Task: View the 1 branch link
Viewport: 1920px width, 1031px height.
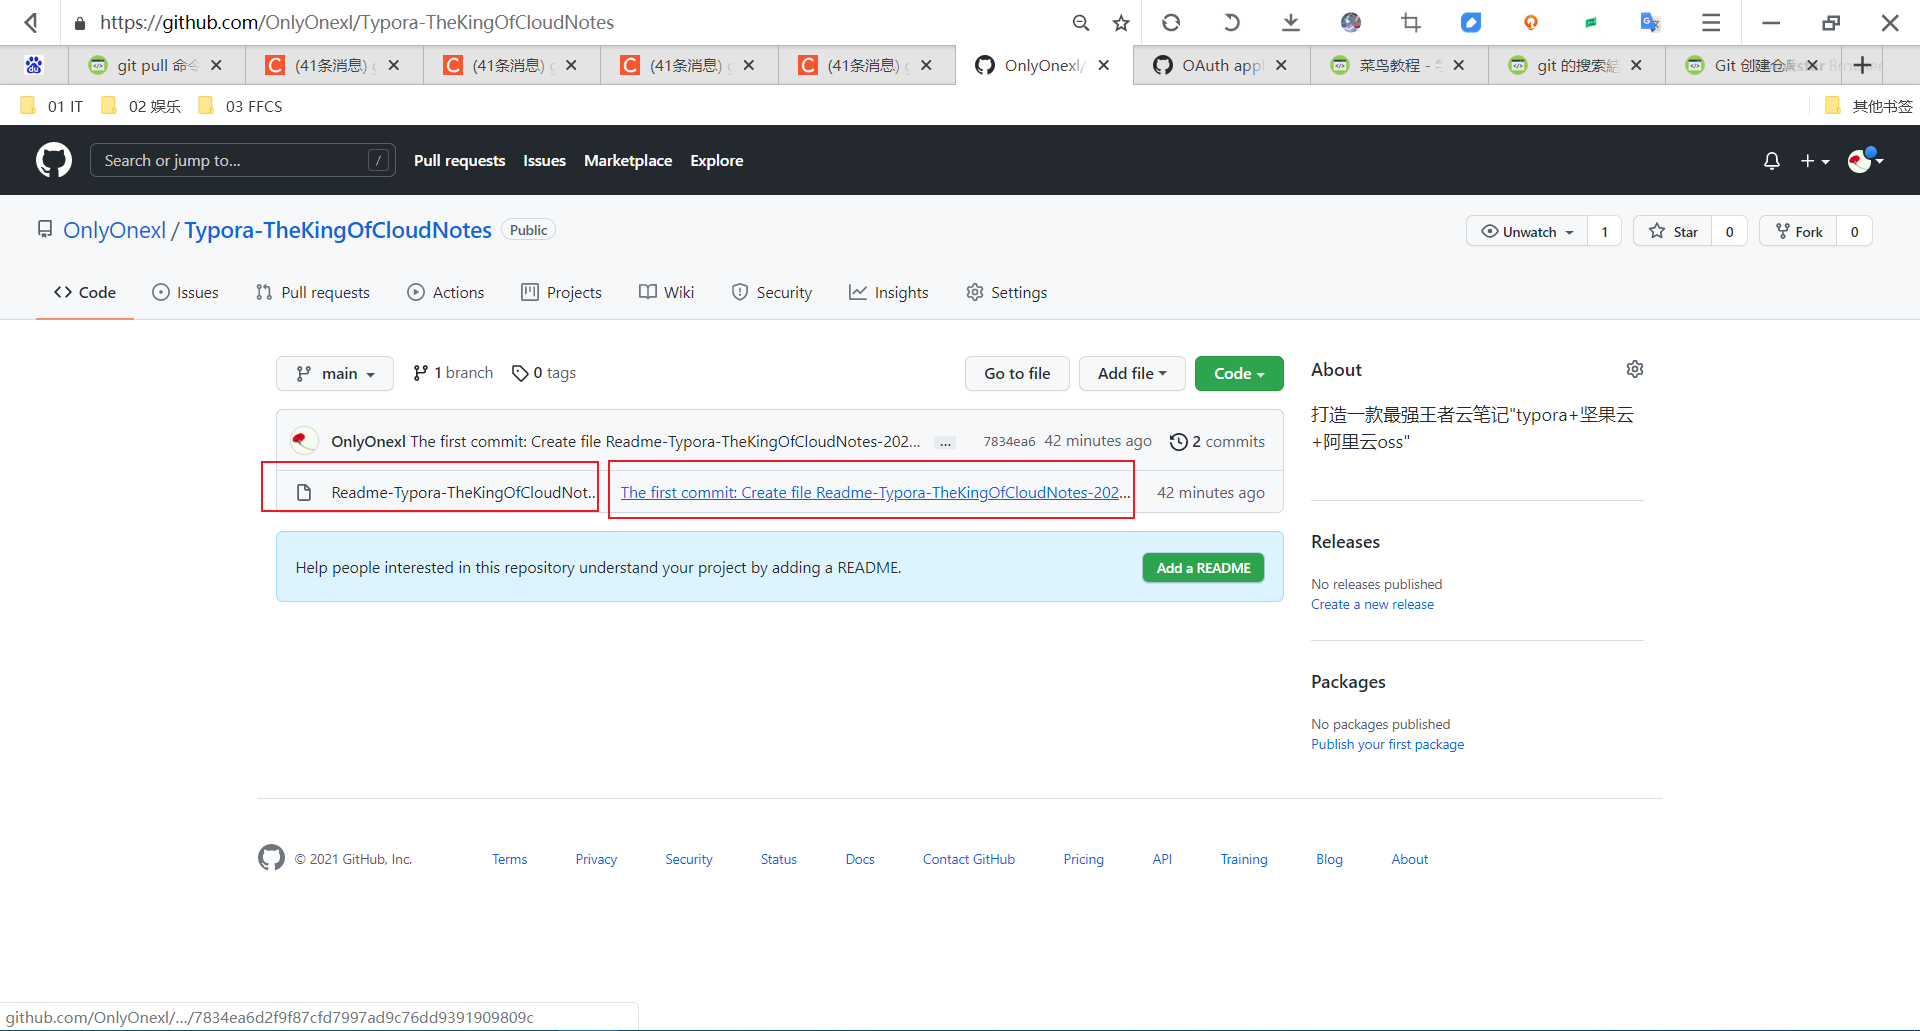Action: click(x=453, y=373)
